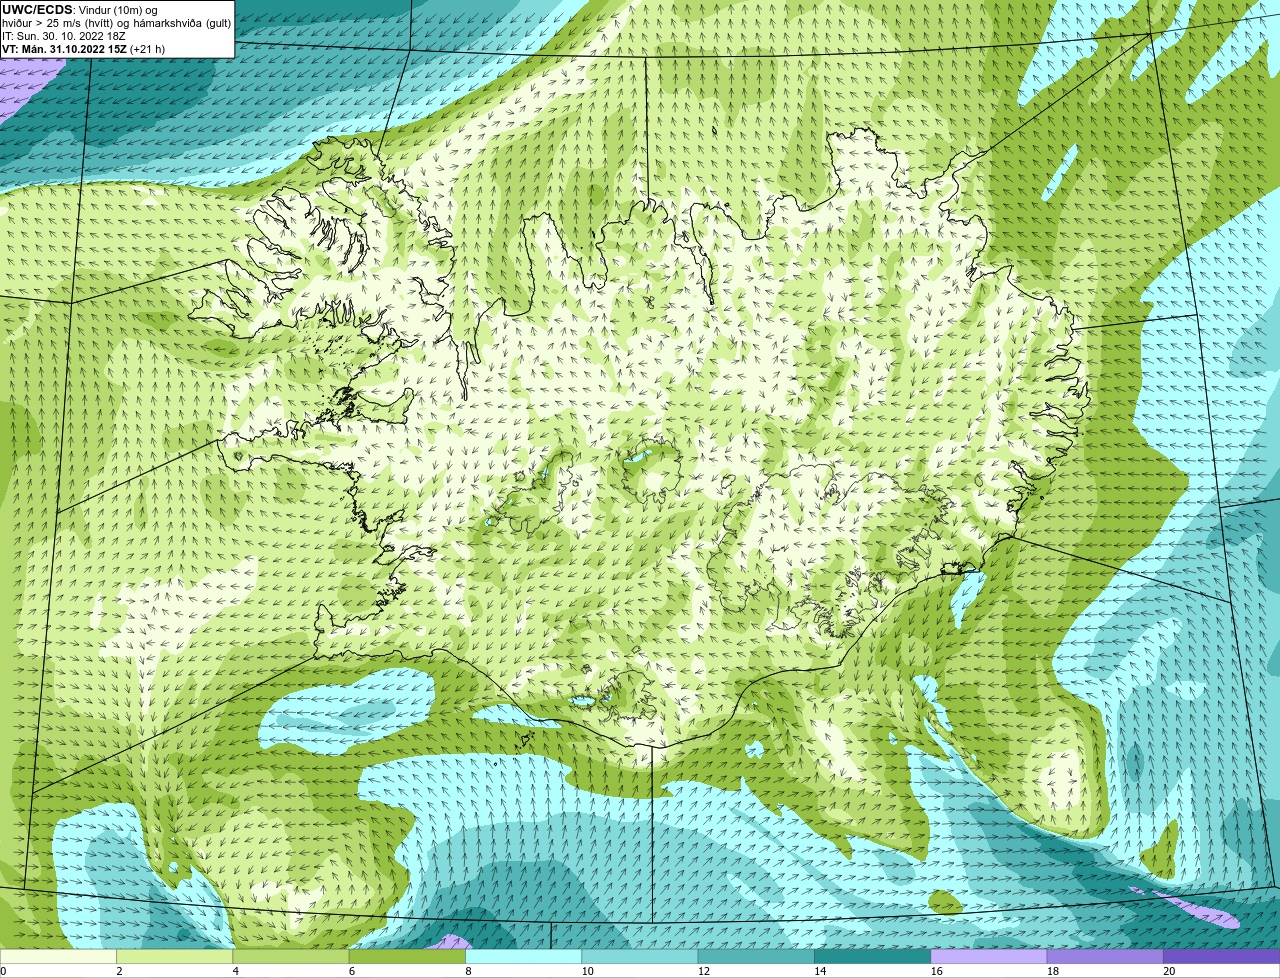Click the scale label "16"
The image size is (1280, 978).
[936, 971]
